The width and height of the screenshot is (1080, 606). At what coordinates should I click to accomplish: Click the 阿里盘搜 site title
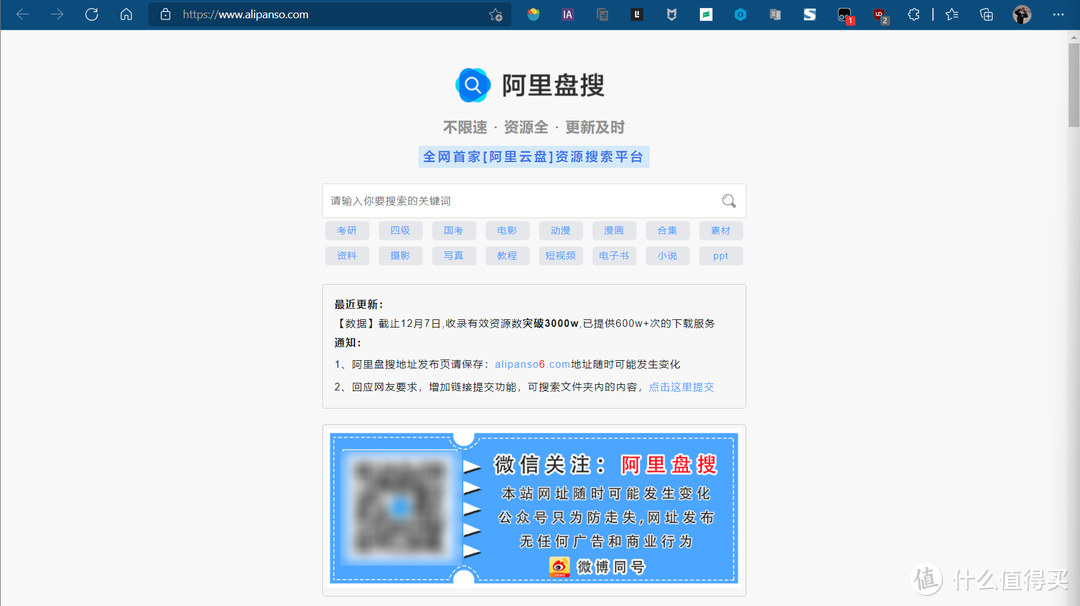point(552,85)
